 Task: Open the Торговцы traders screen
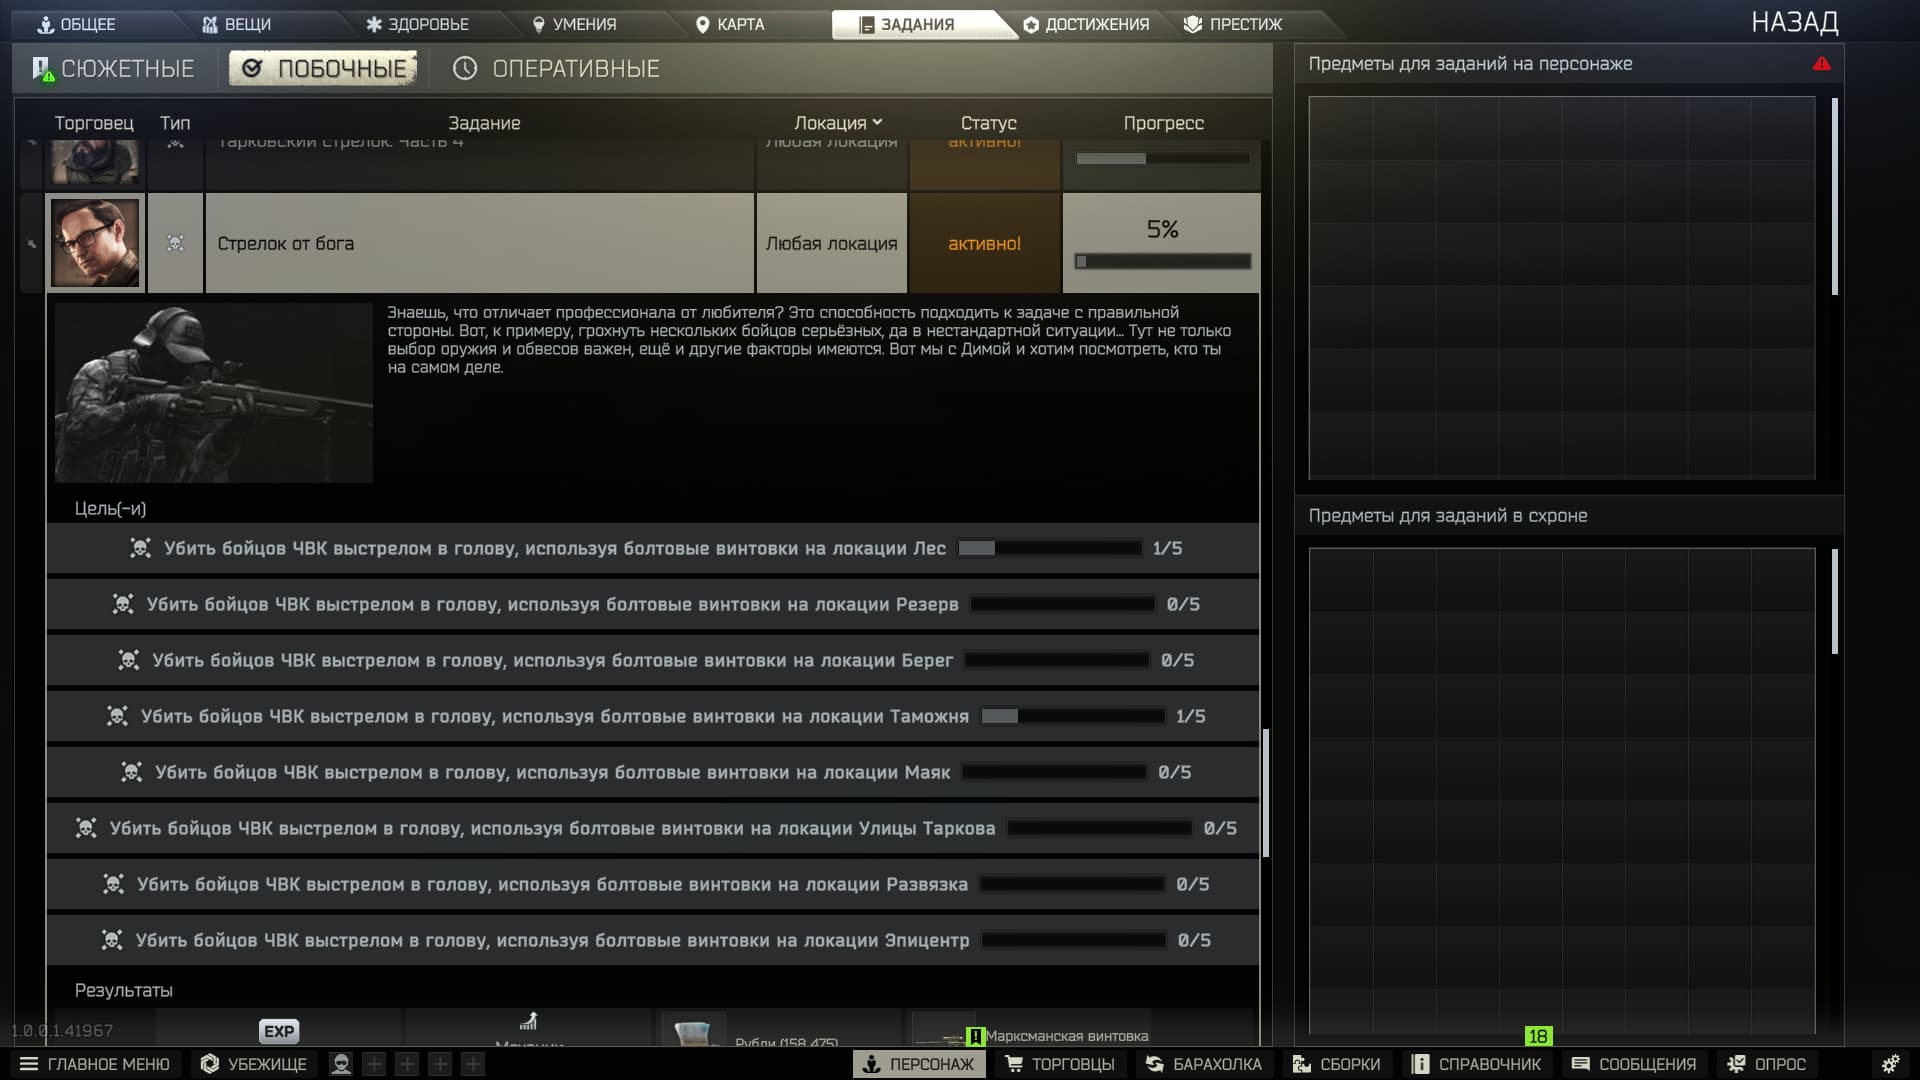tap(1062, 1063)
